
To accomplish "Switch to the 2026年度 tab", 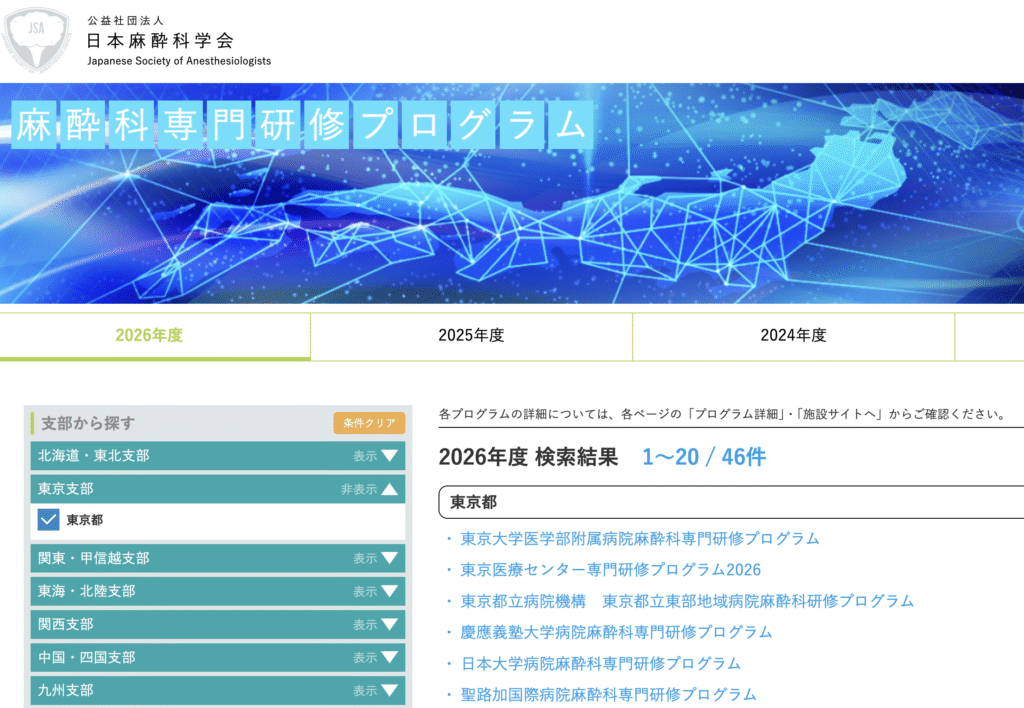I will [x=149, y=336].
